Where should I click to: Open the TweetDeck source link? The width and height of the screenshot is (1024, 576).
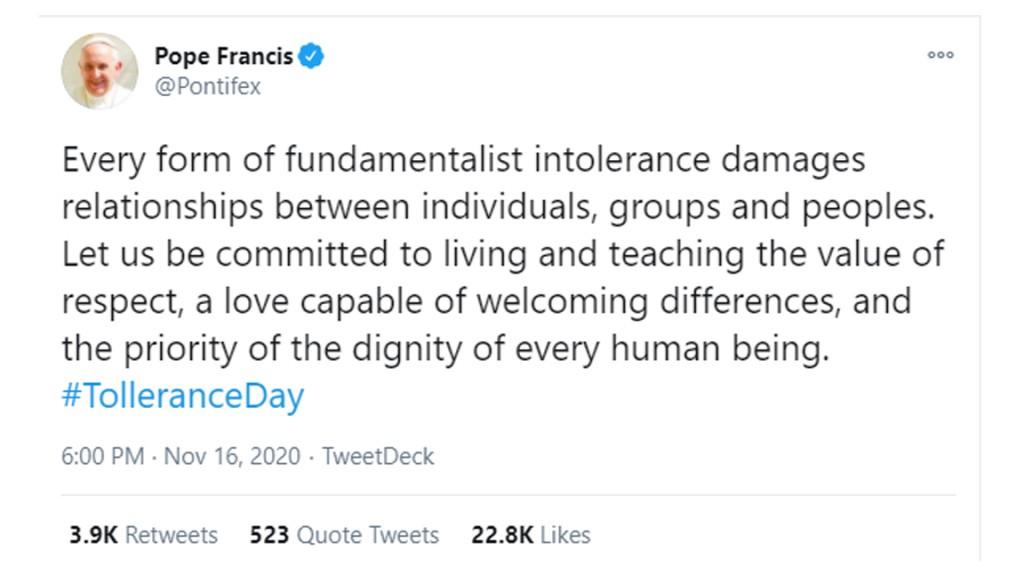coord(377,456)
